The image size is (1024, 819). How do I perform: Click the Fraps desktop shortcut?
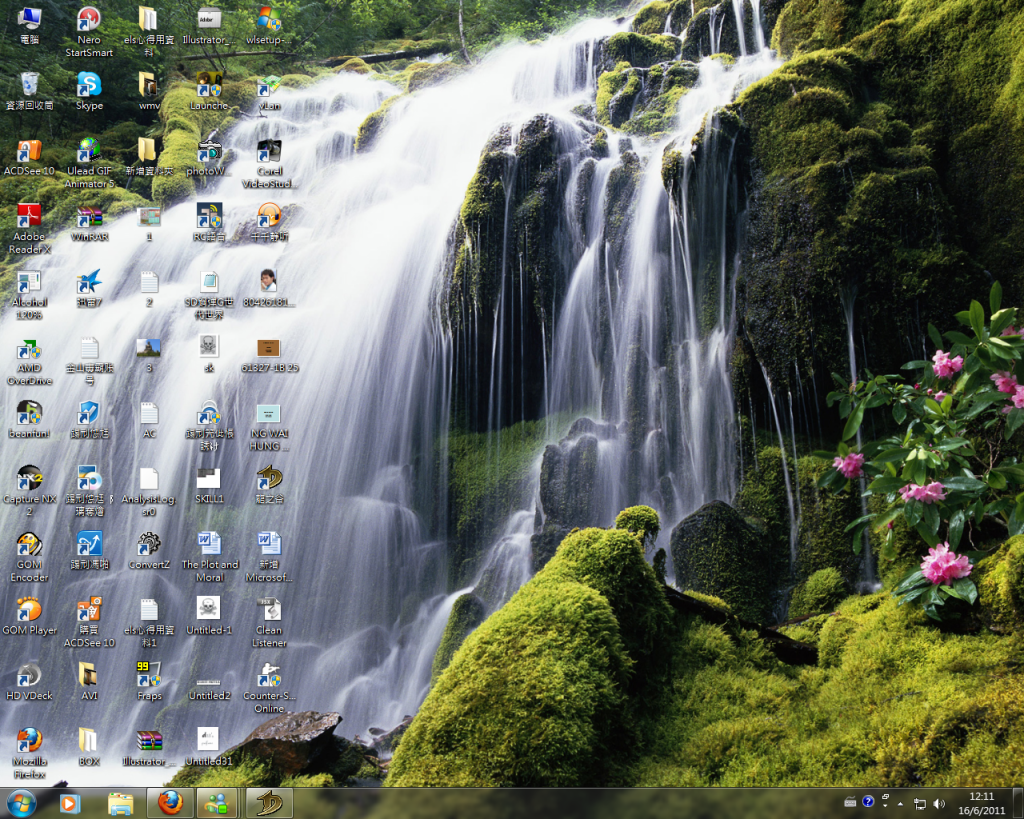(149, 676)
